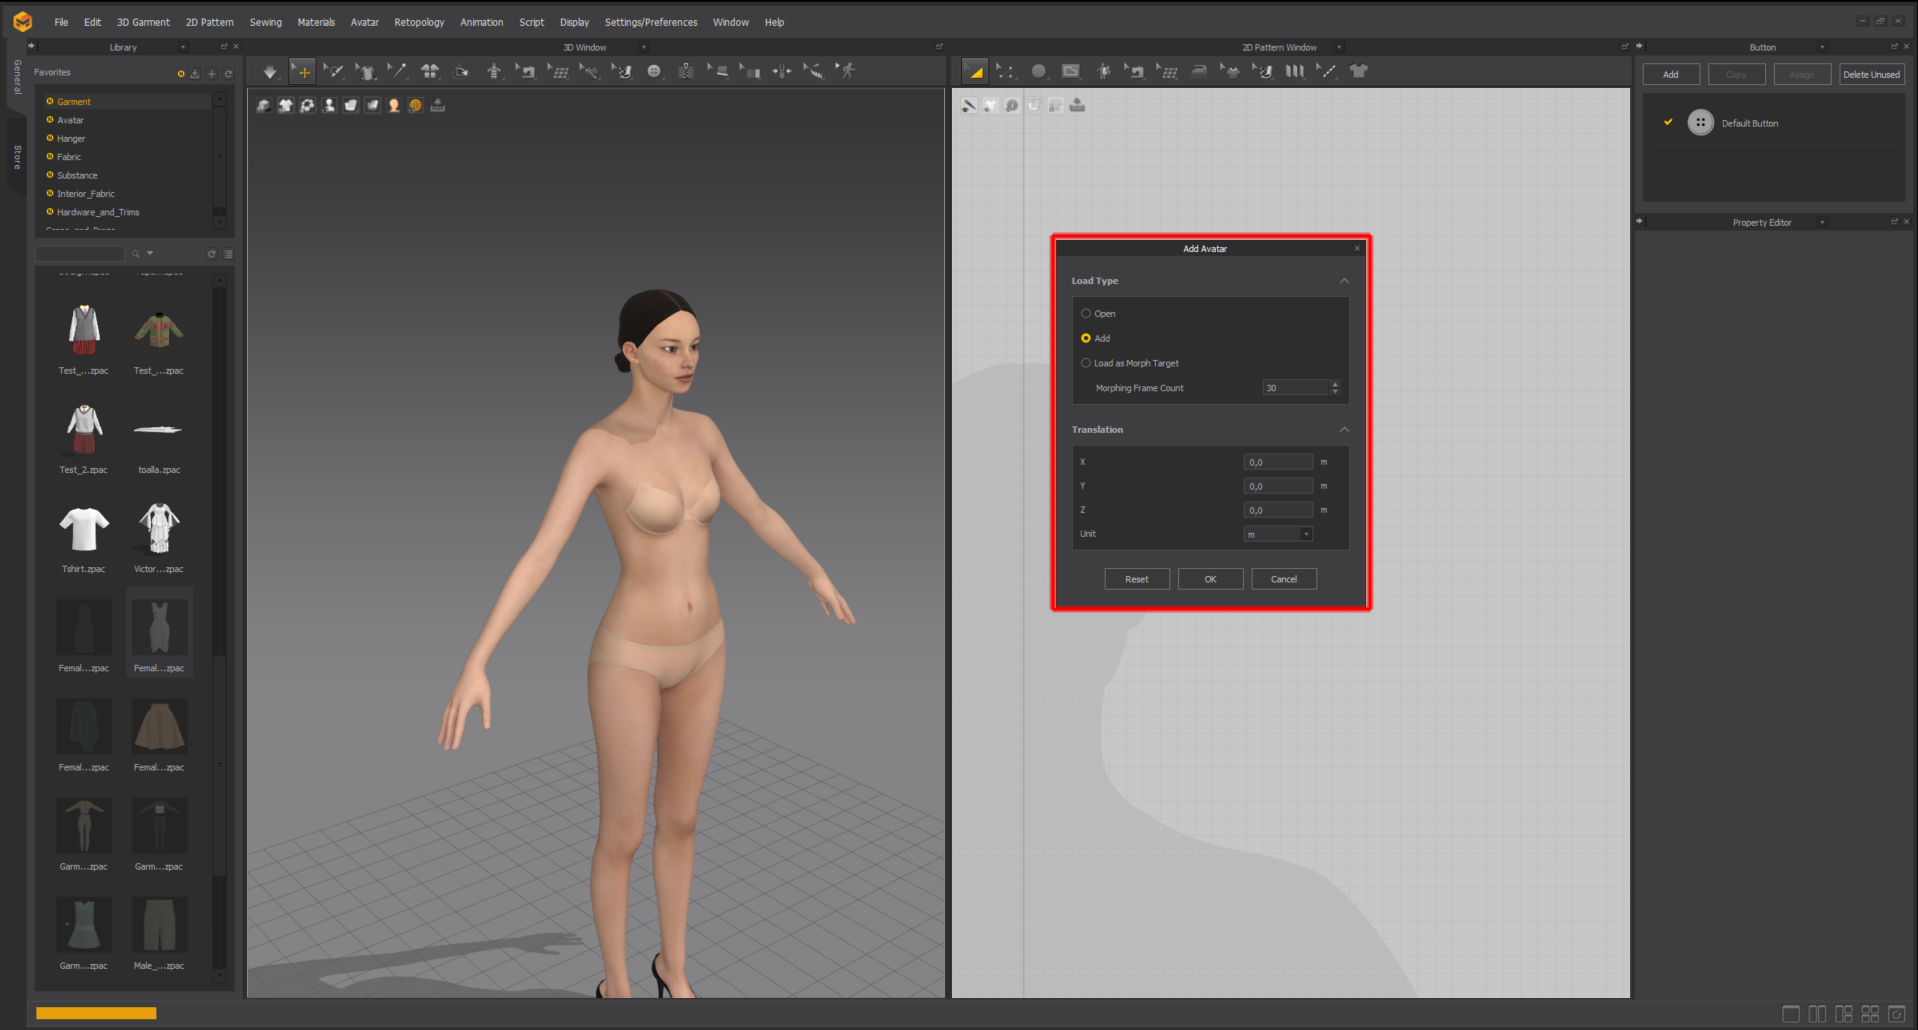The height and width of the screenshot is (1030, 1918).
Task: Open the 3D Window panel dropdown arrow
Action: coord(643,47)
